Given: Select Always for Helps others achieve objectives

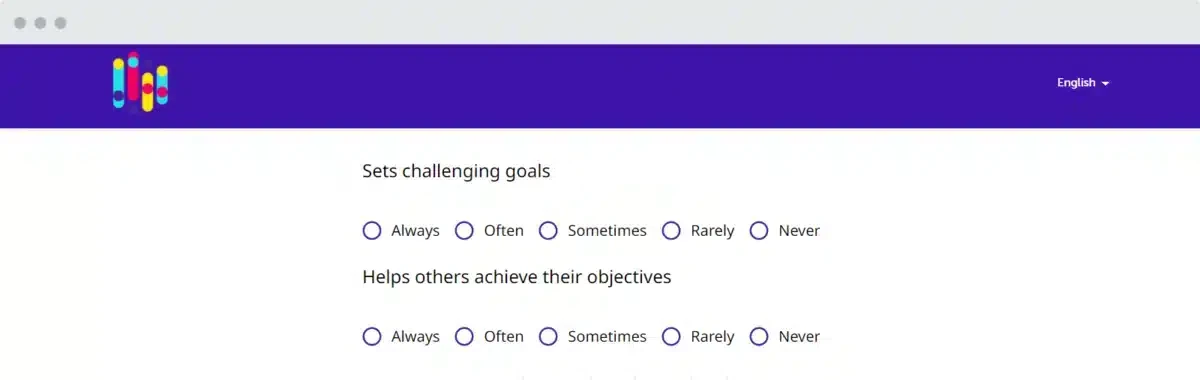Looking at the screenshot, I should coord(372,337).
